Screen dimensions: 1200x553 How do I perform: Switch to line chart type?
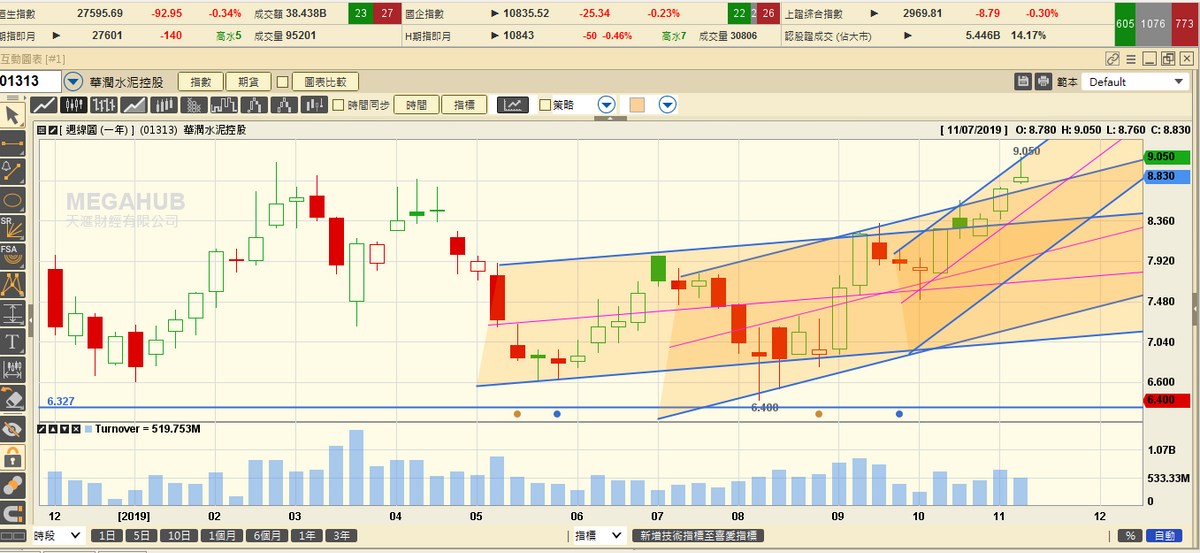[44, 104]
